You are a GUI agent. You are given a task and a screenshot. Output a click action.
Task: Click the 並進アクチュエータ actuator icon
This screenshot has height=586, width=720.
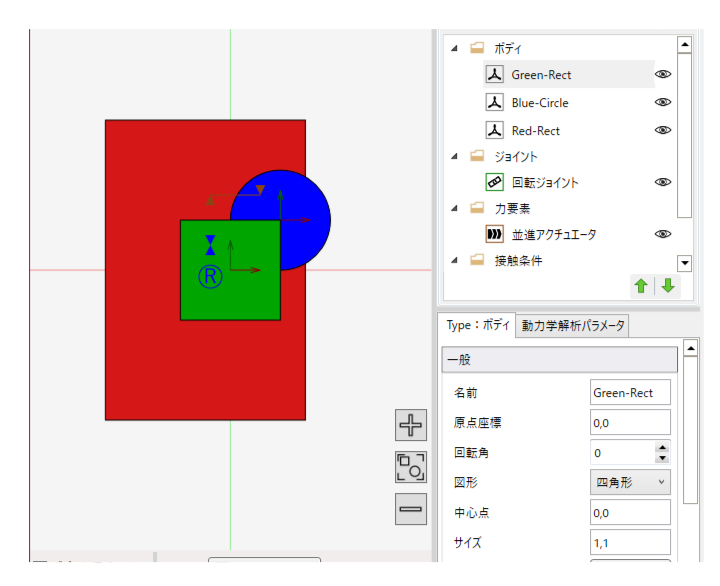click(494, 235)
